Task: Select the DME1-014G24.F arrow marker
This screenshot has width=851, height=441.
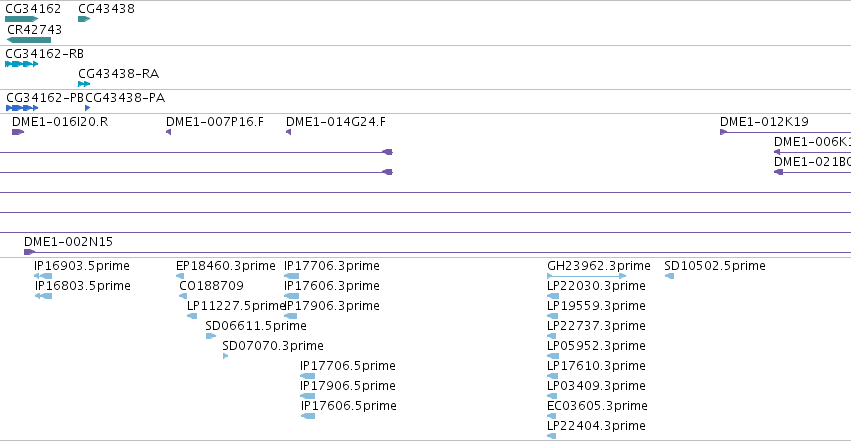Action: tap(289, 132)
